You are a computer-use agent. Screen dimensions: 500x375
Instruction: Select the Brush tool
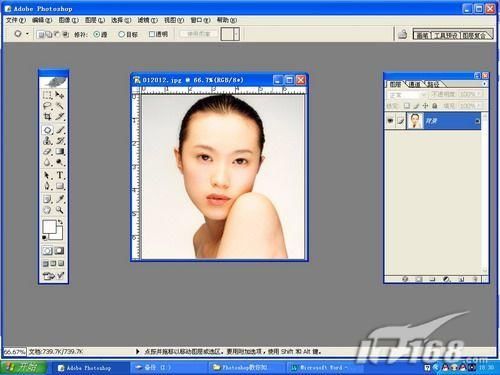[x=60, y=130]
